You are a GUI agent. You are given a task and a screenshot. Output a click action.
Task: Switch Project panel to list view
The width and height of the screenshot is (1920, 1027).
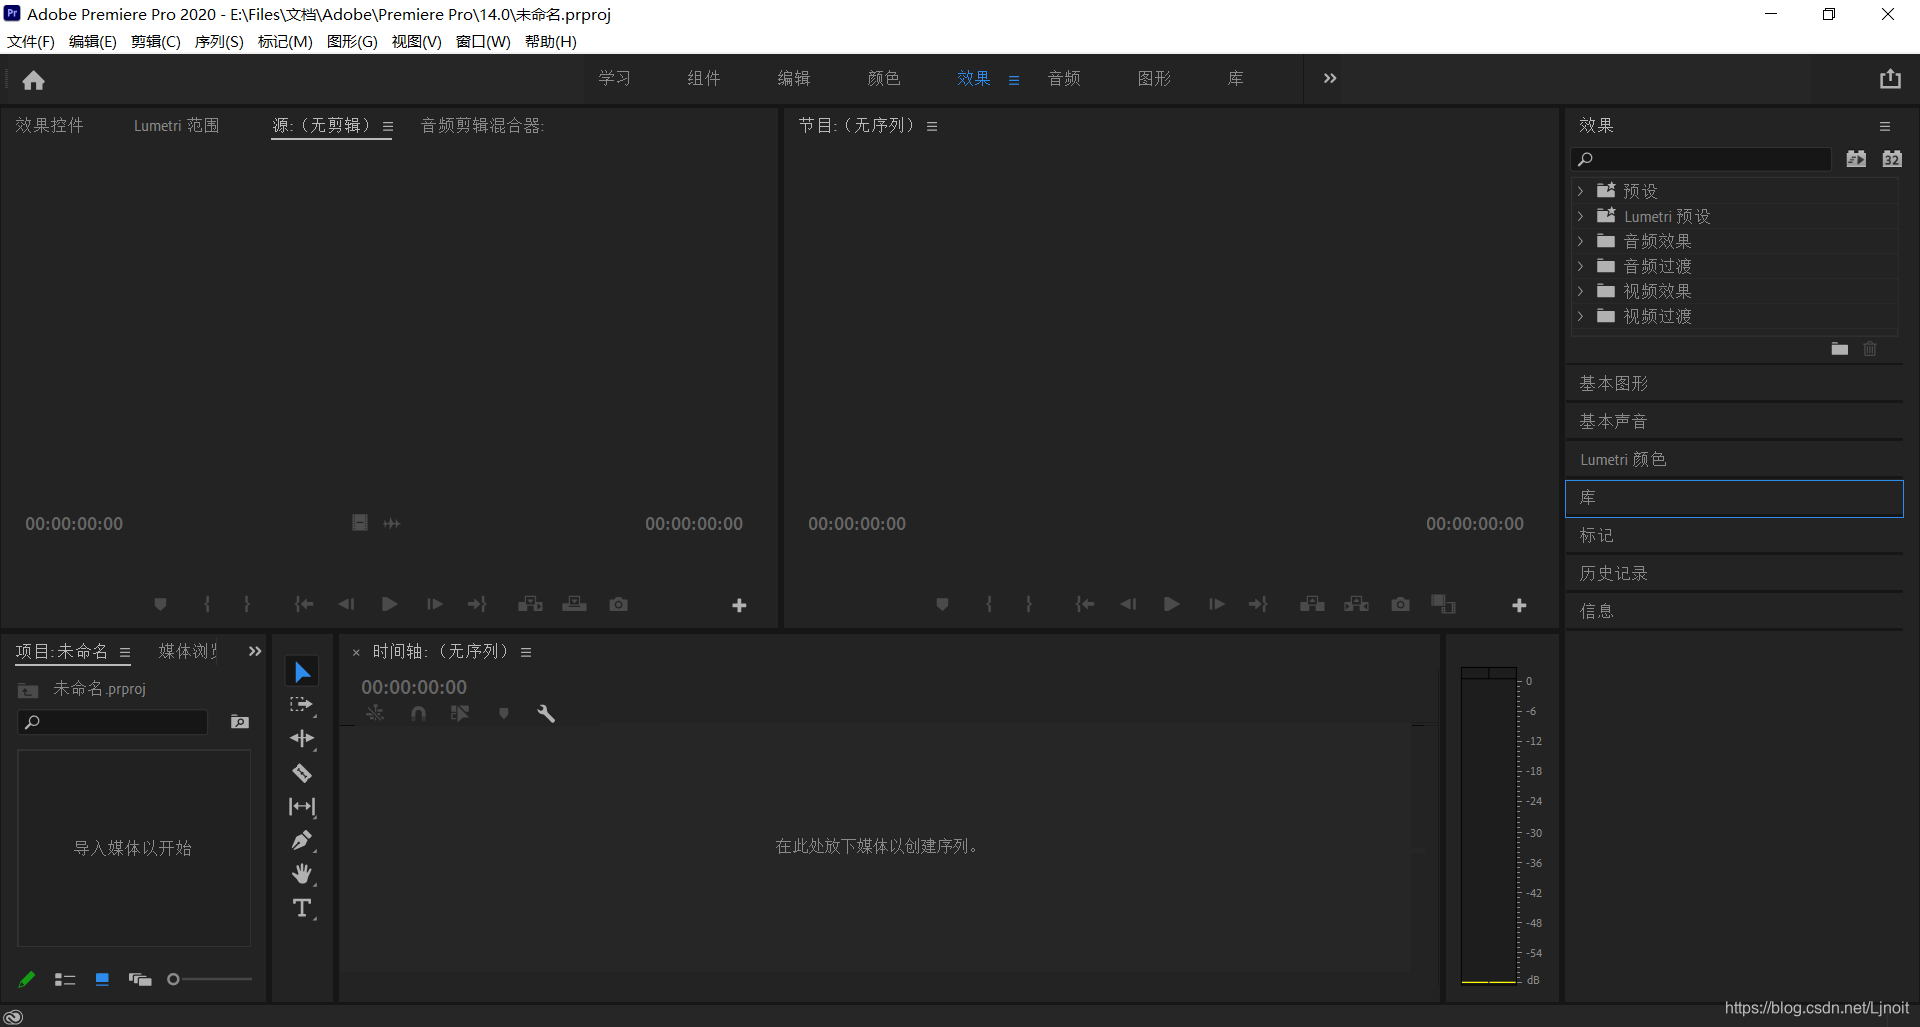click(x=65, y=980)
